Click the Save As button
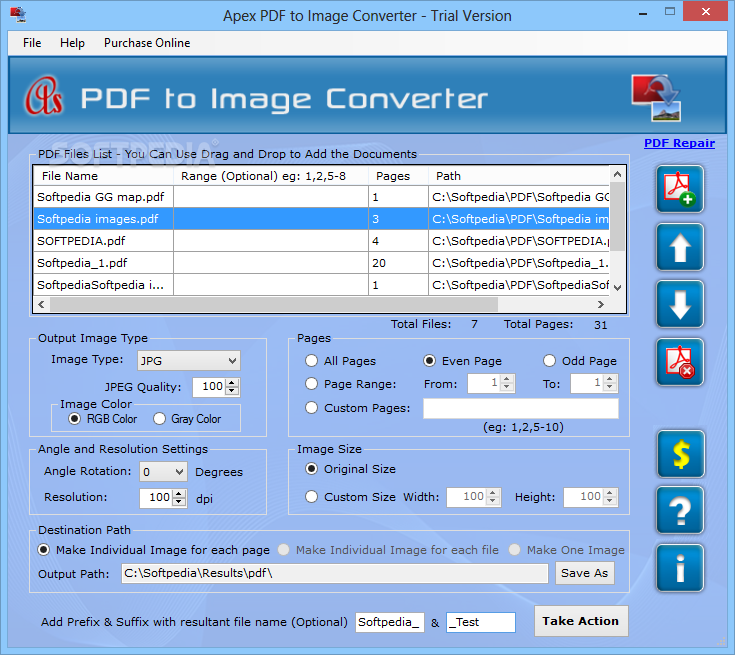 (584, 573)
